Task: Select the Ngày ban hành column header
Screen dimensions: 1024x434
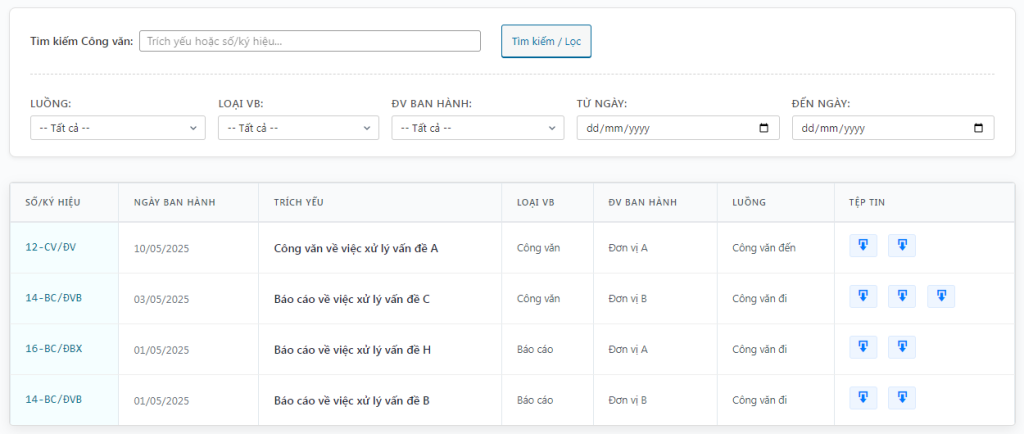Action: 174,202
